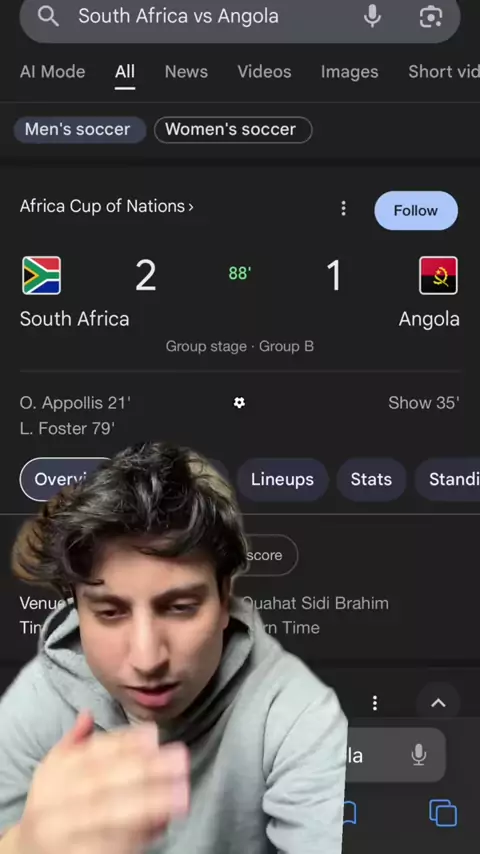Open match card three-dot options
Image resolution: width=480 pixels, height=854 pixels.
[x=343, y=208]
